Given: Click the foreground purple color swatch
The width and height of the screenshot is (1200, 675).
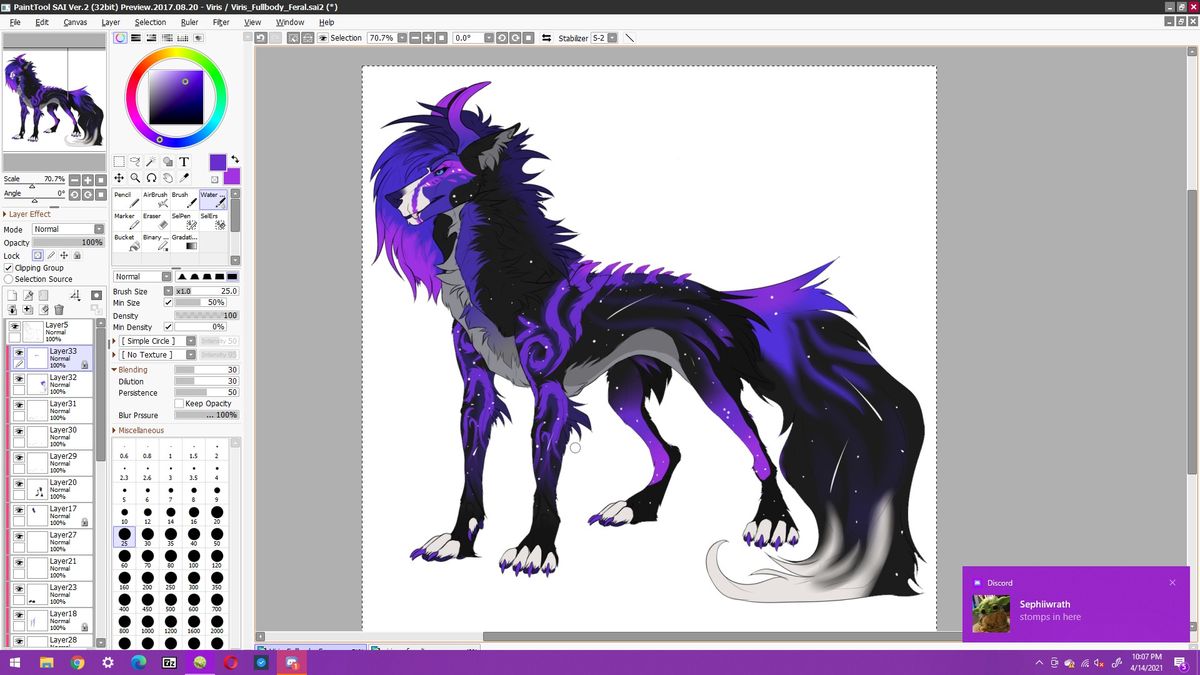Looking at the screenshot, I should point(217,162).
